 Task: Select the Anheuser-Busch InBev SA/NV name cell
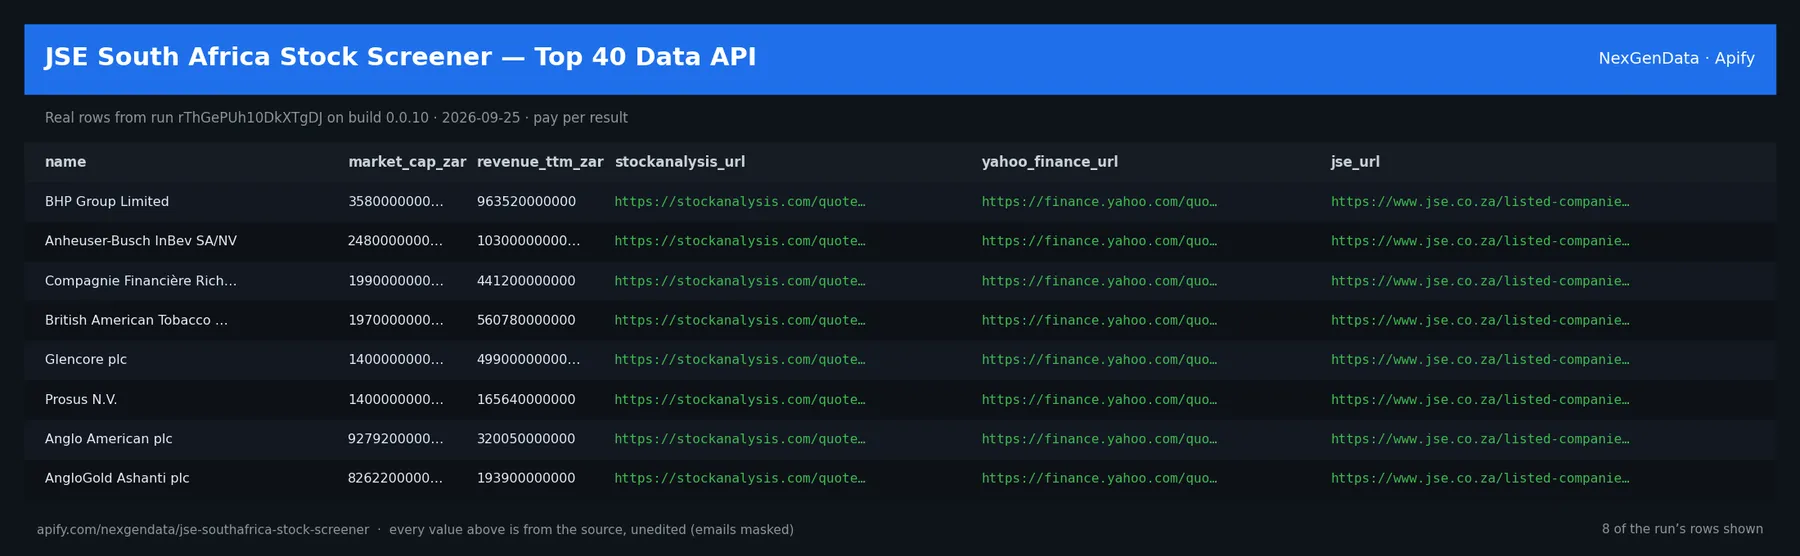point(141,241)
